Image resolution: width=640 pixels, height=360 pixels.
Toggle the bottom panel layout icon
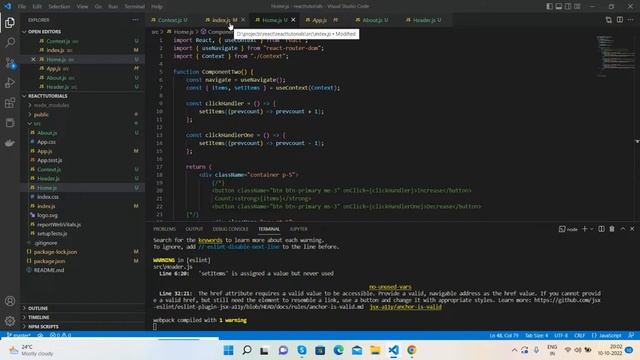click(559, 6)
